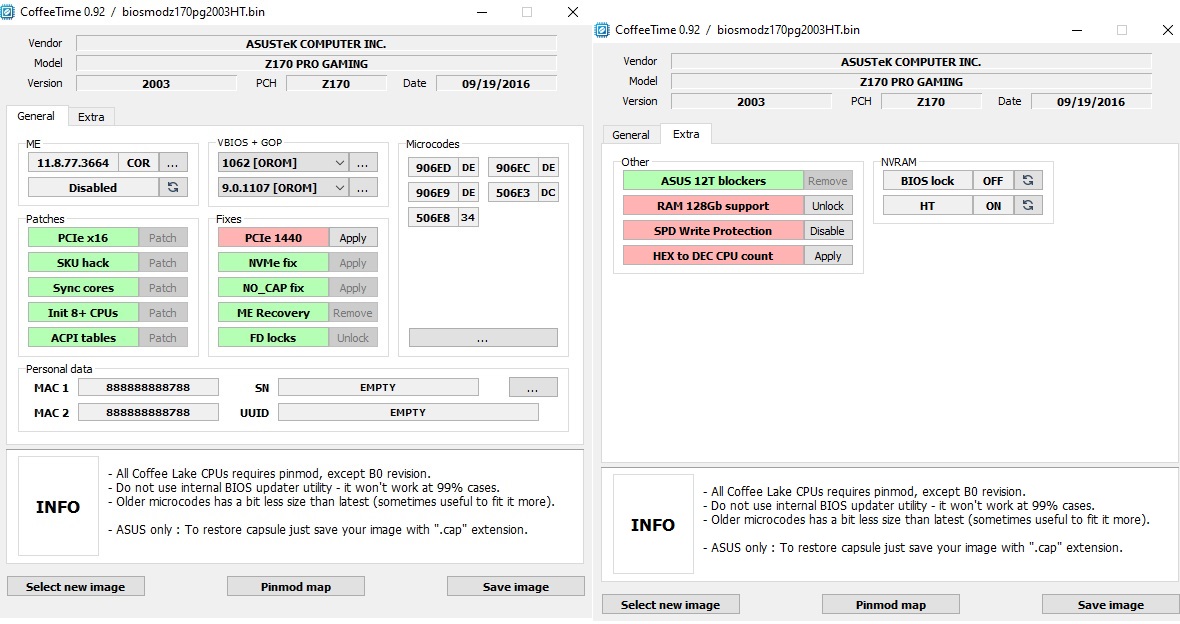The height and width of the screenshot is (624, 1180).
Task: Click Apply button for NVMe fix
Action: pyautogui.click(x=352, y=263)
